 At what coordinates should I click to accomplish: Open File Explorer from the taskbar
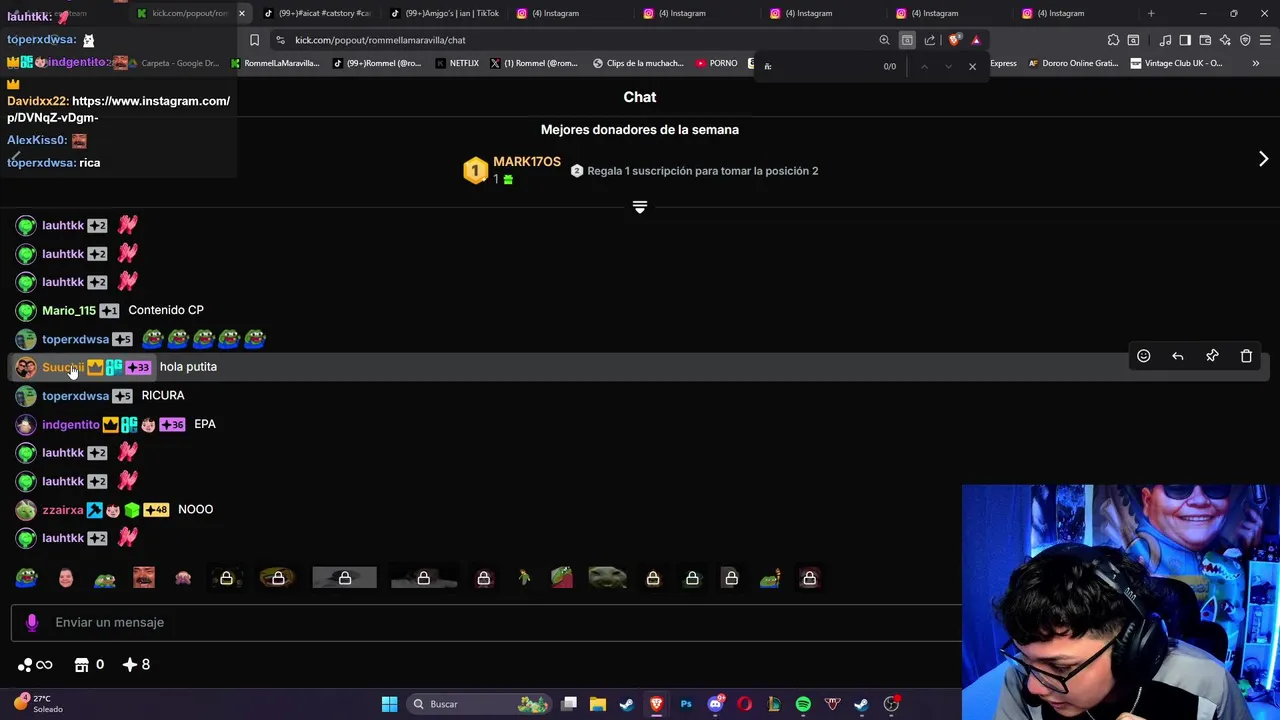pos(598,704)
